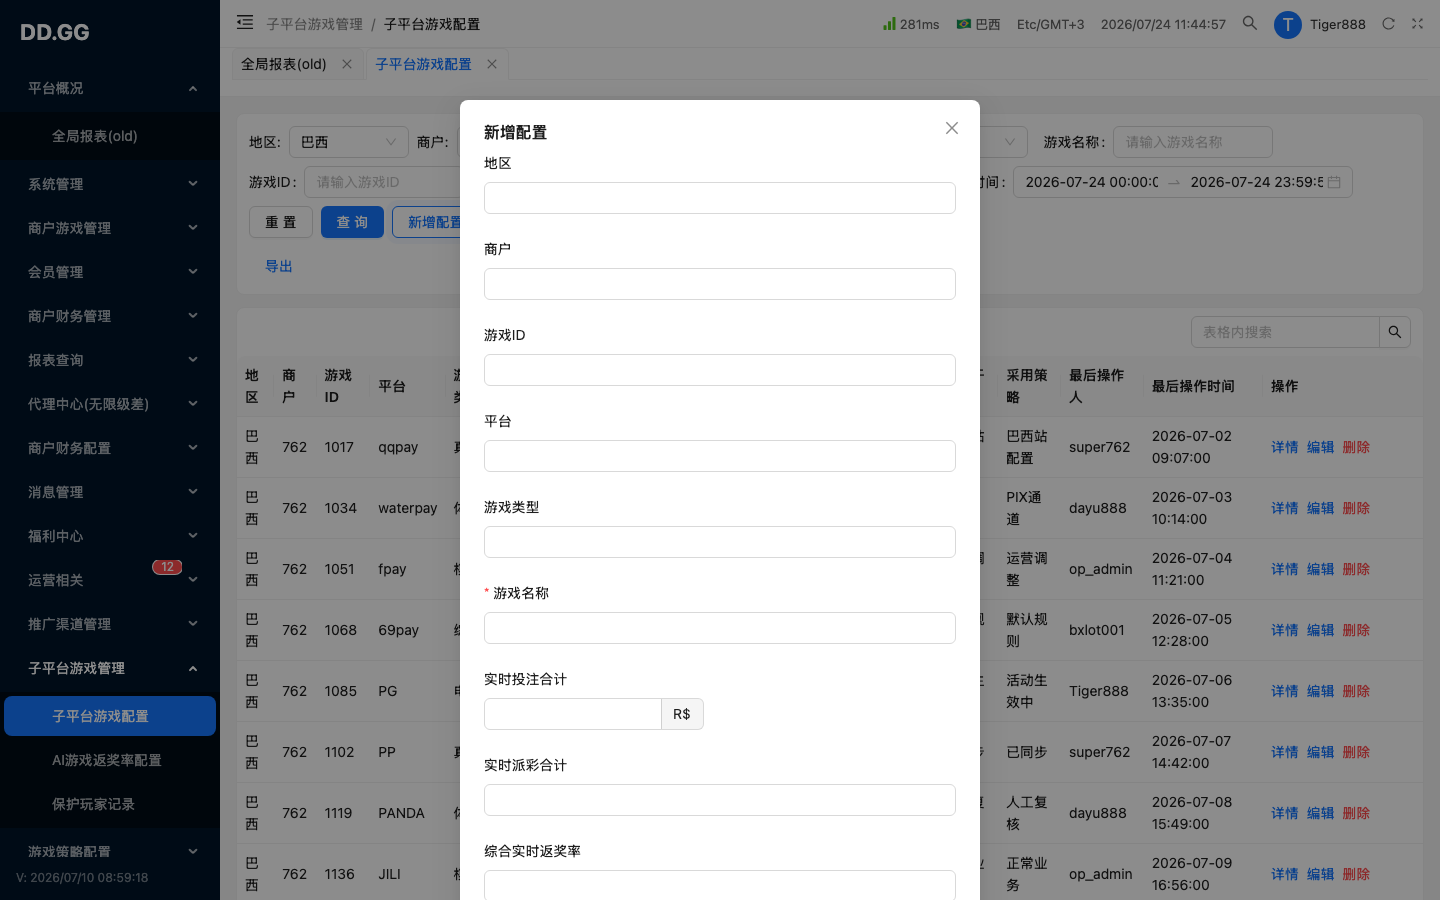1440x900 pixels.
Task: Click the 请输入游戏ID filter input
Action: click(x=382, y=182)
